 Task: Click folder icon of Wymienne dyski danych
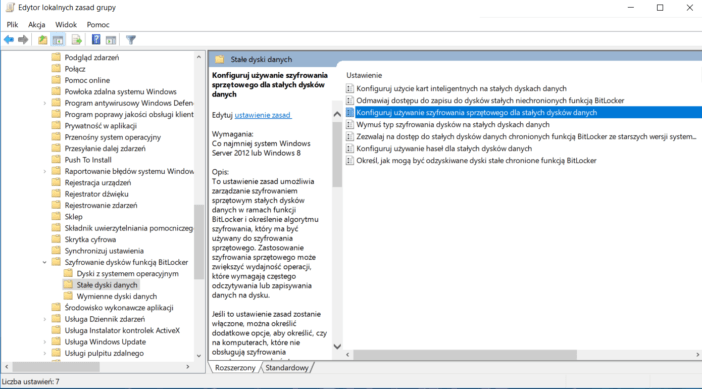point(68,296)
